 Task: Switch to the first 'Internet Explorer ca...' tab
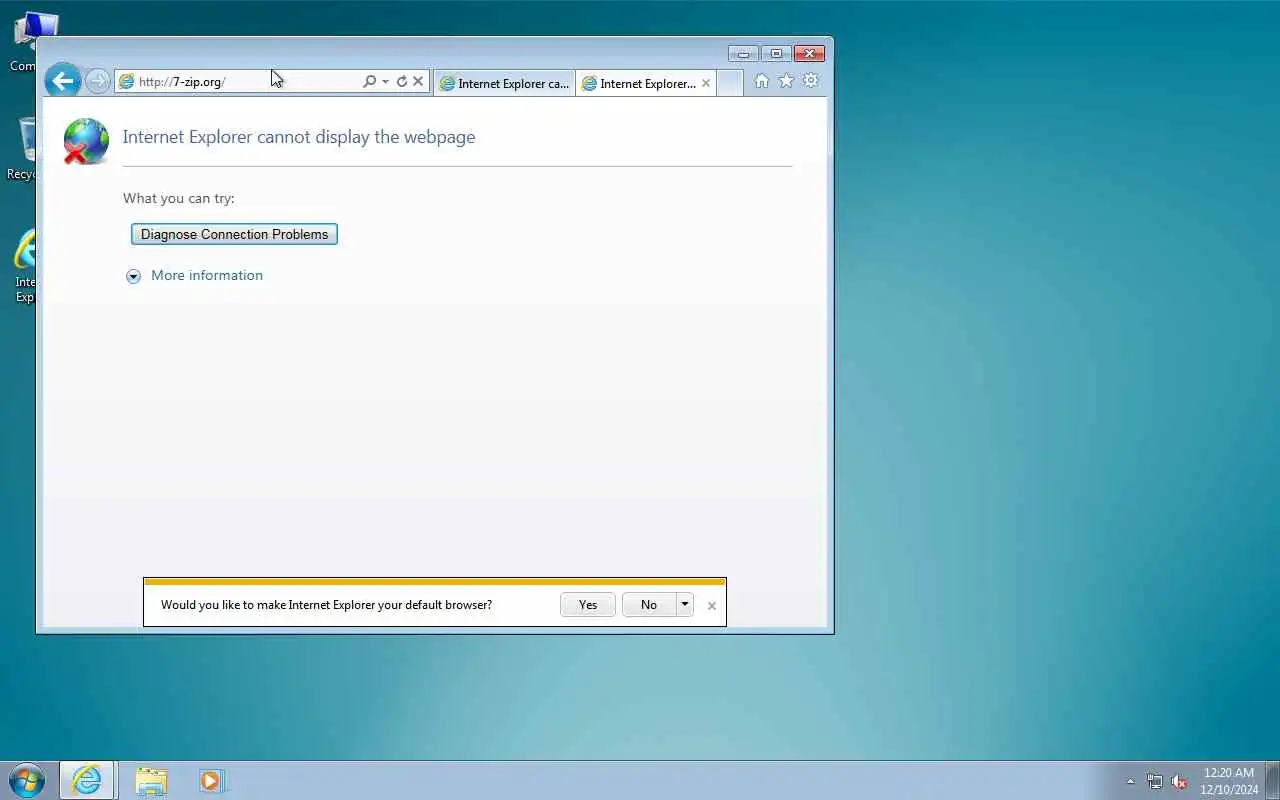point(505,84)
